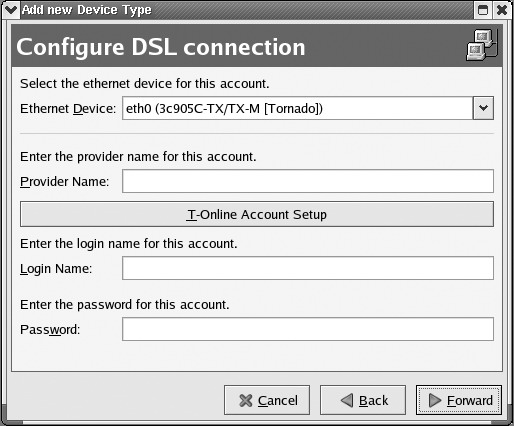Focus the Login Name input field
Screen dimensions: 514x426
tap(308, 268)
